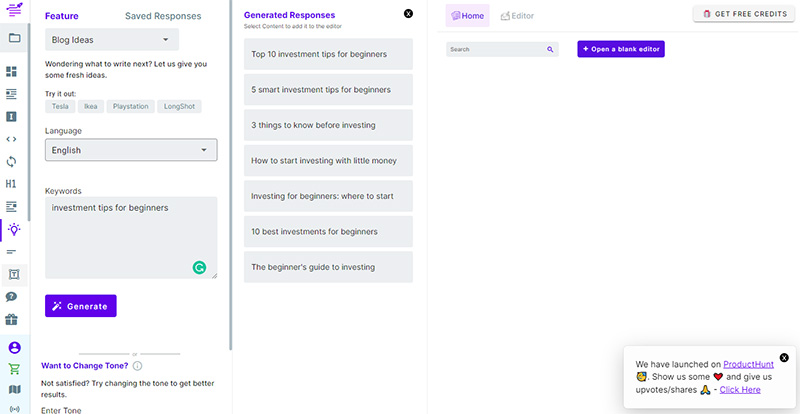Click the broadcast signal icon
The image size is (800, 414).
[15, 409]
